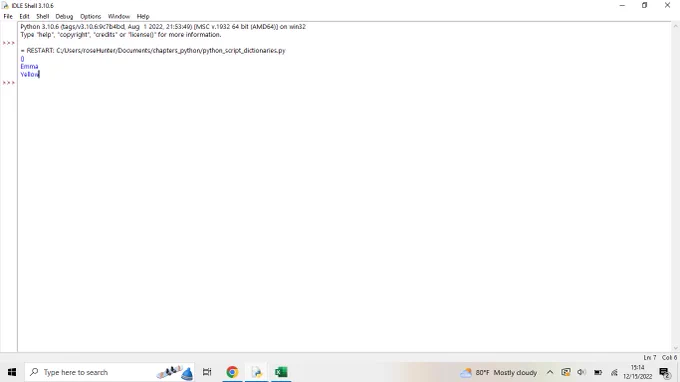The height and width of the screenshot is (382, 680).
Task: Click the search highlights illustration icon
Action: pyautogui.click(x=175, y=372)
